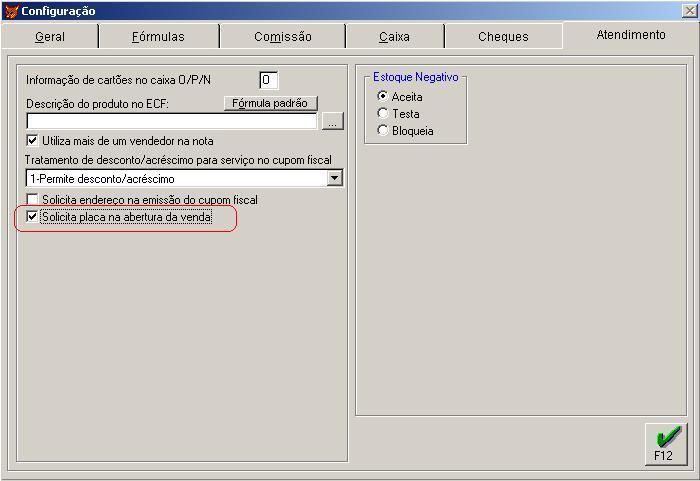The width and height of the screenshot is (700, 481).
Task: Open the Cheques tab
Action: point(503,37)
